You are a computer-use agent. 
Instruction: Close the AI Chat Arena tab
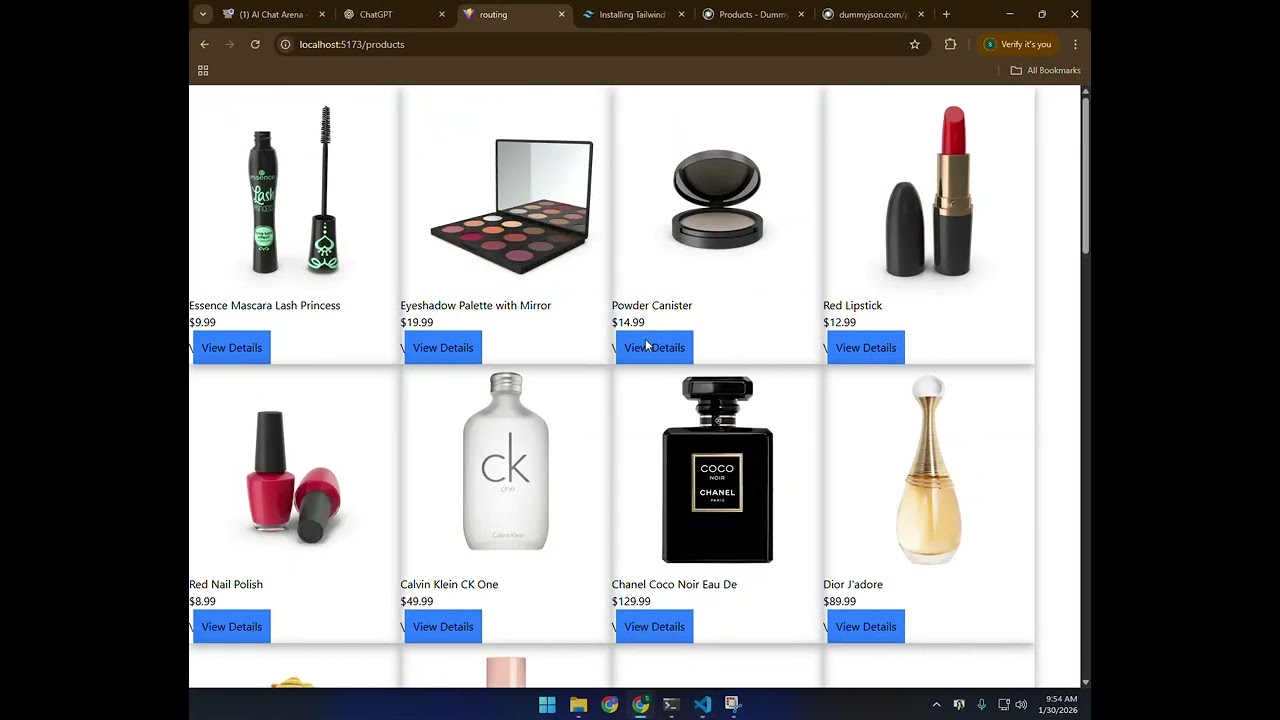(322, 14)
